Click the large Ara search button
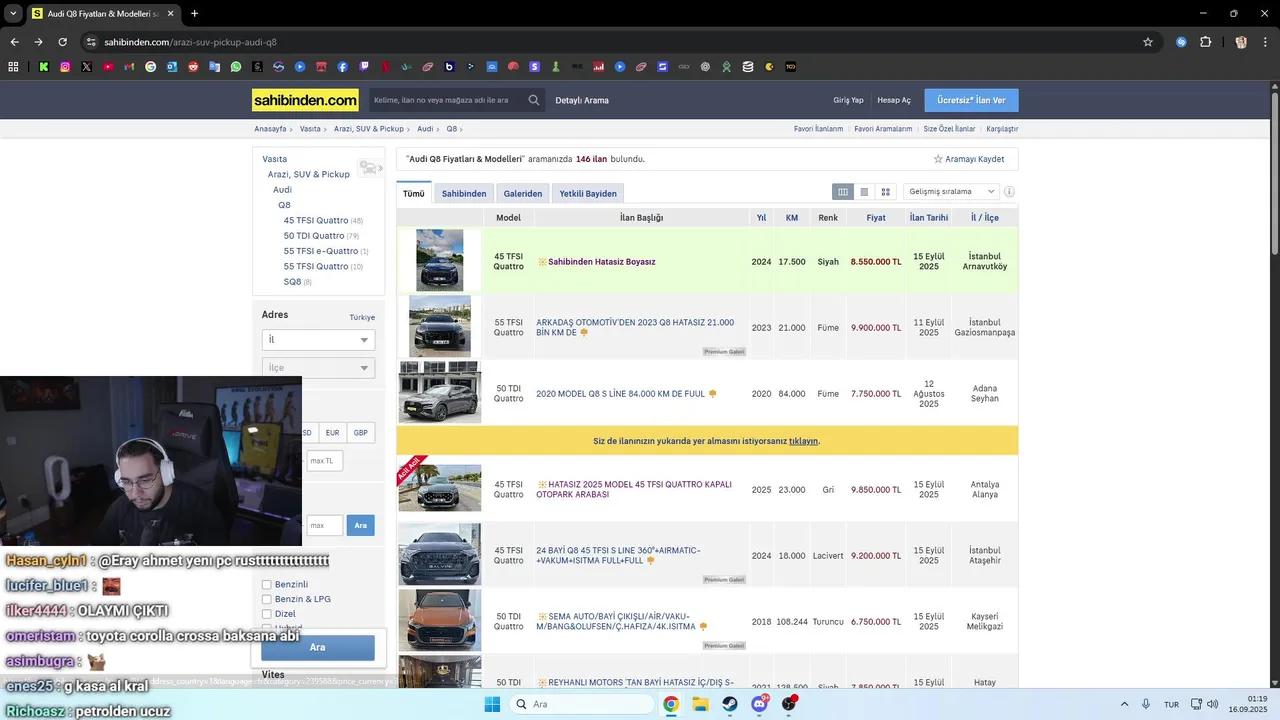The image size is (1280, 720). (318, 647)
